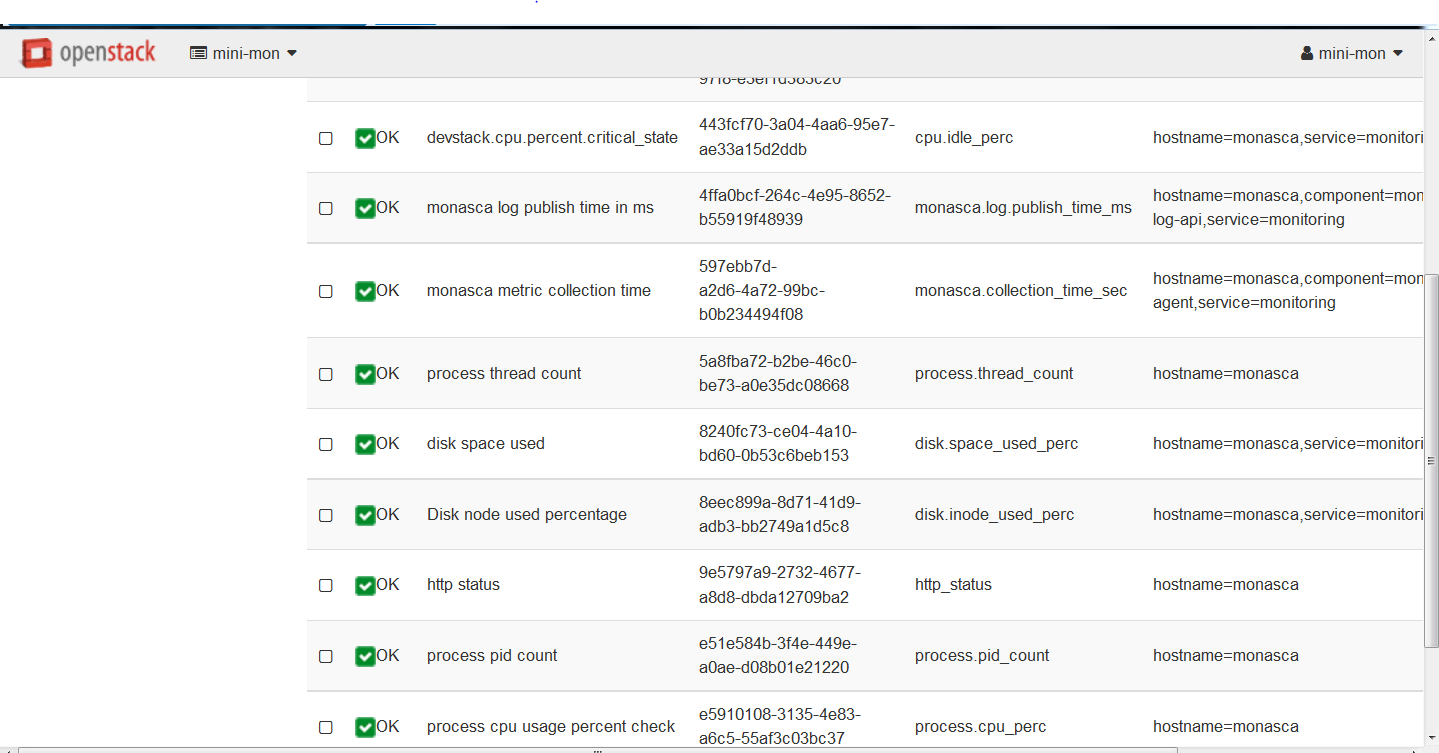Click OK status icon for process pid count
Image resolution: width=1439 pixels, height=753 pixels.
point(365,656)
